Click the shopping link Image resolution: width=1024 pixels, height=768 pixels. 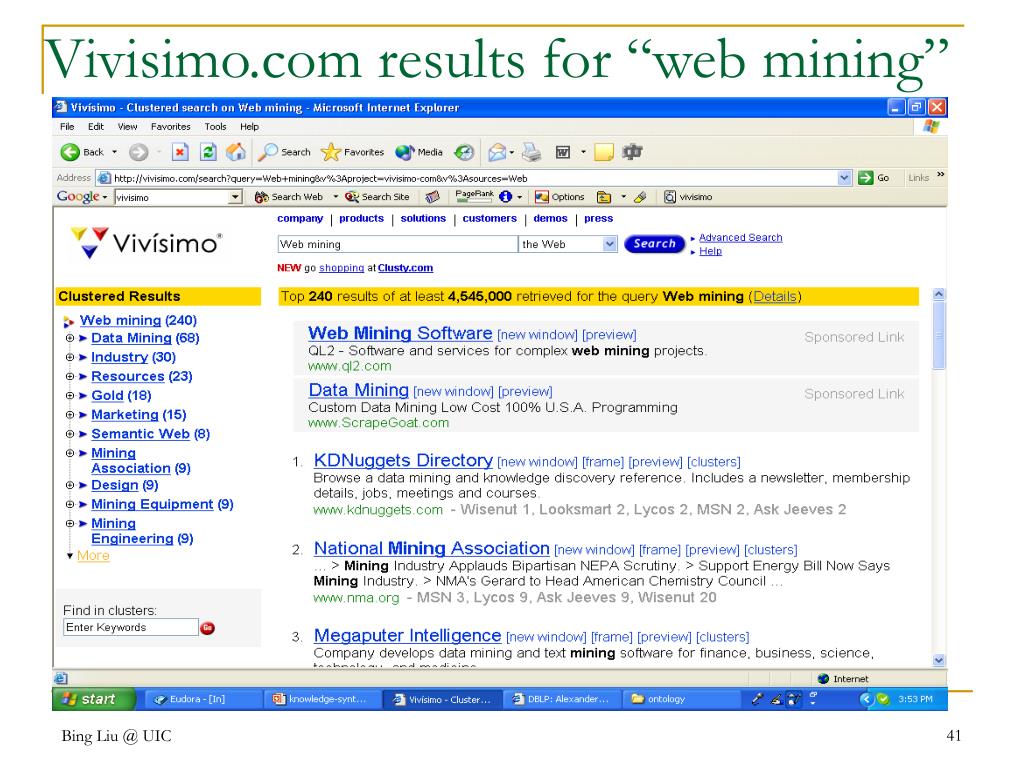click(342, 268)
